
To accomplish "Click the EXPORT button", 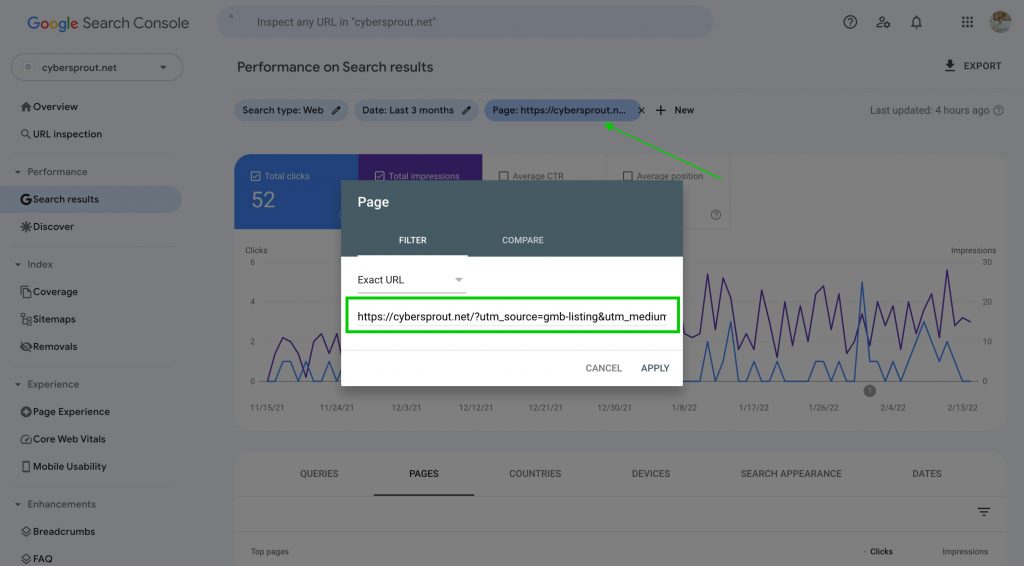I will click(x=972, y=66).
